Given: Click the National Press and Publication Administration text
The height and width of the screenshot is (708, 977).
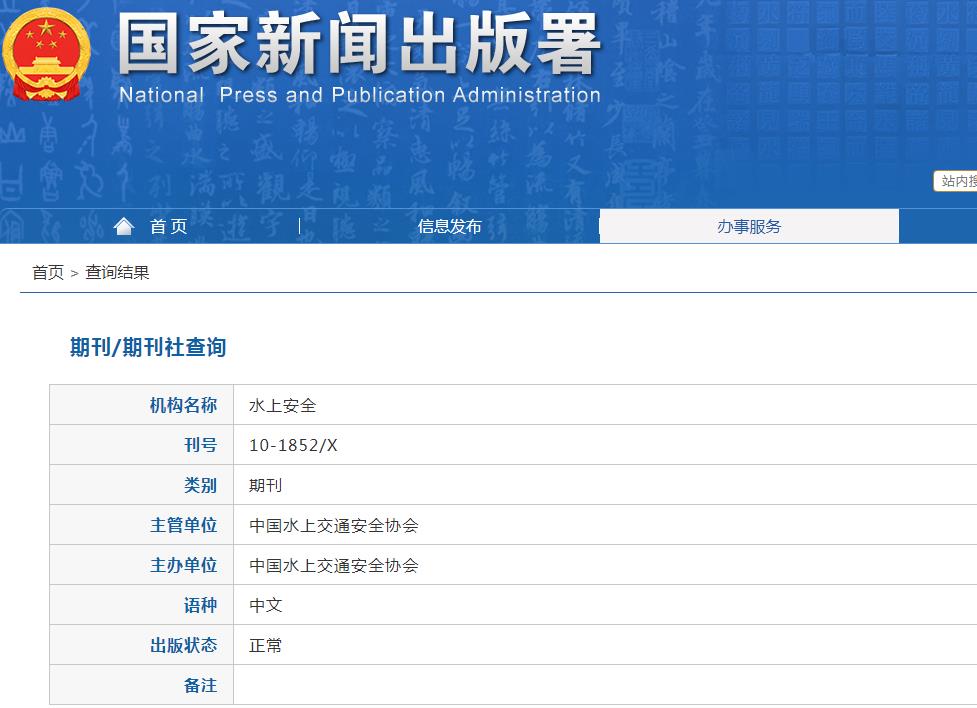Looking at the screenshot, I should click(x=359, y=96).
